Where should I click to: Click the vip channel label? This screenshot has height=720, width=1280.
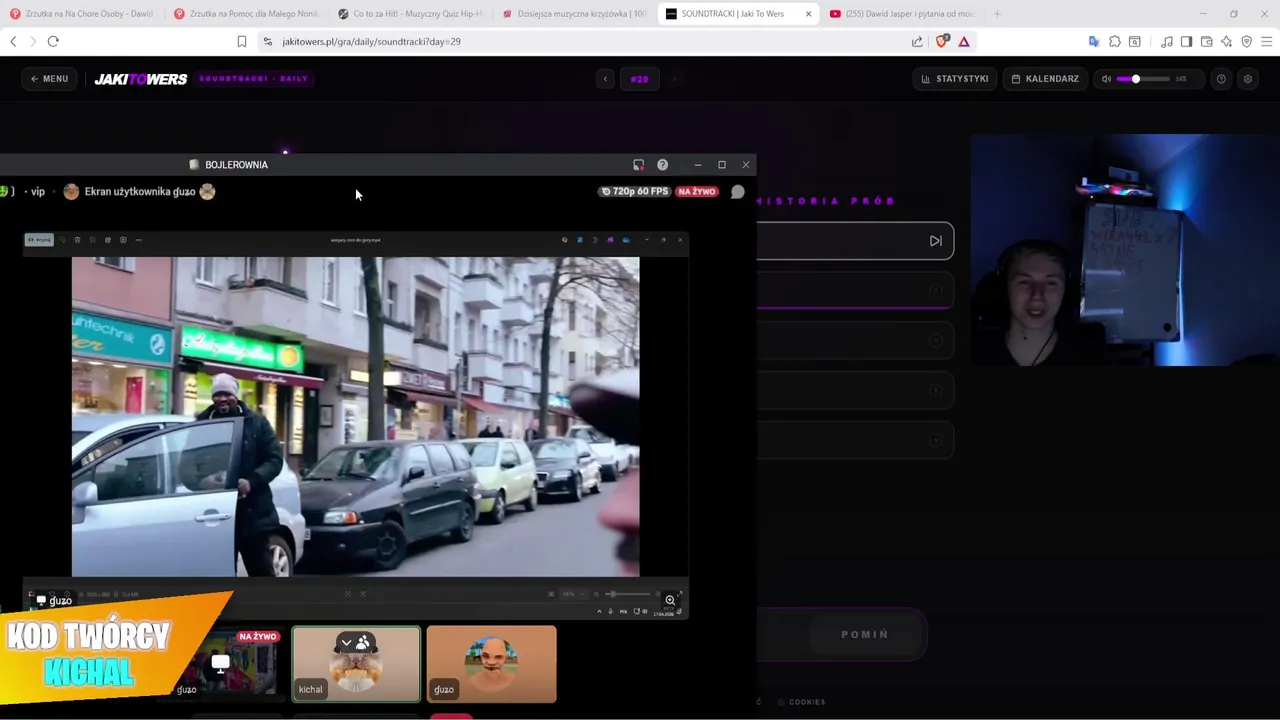pyautogui.click(x=38, y=192)
